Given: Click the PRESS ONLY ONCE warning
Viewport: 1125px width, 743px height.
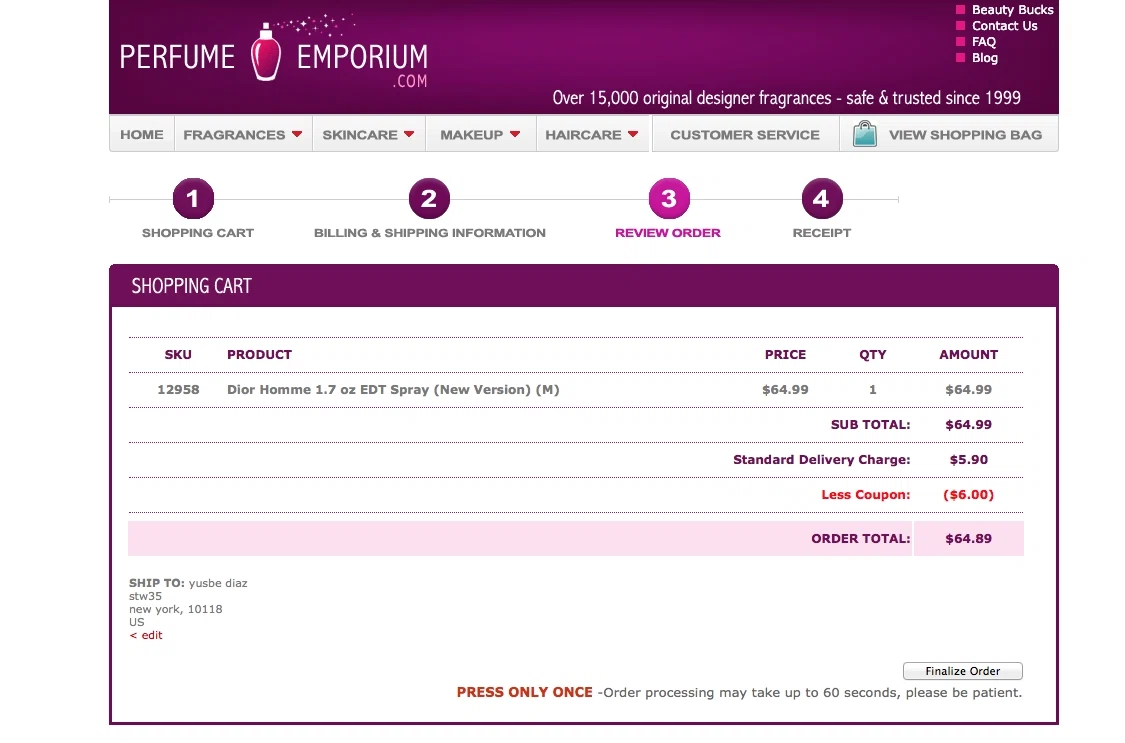Looking at the screenshot, I should pyautogui.click(x=524, y=692).
